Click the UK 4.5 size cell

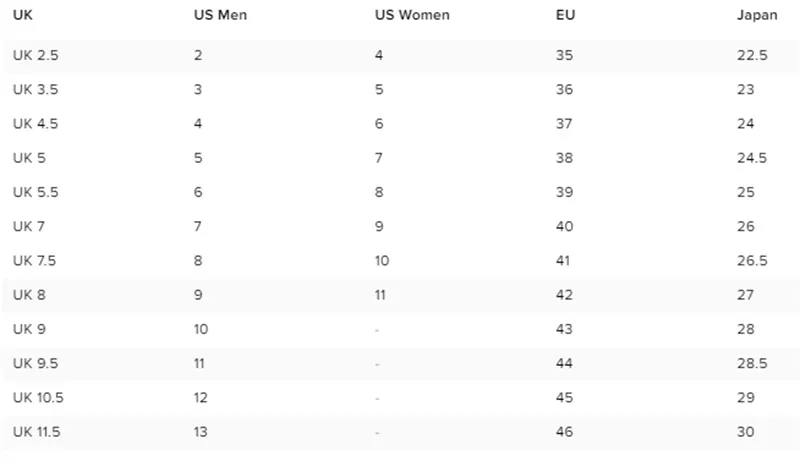click(36, 123)
